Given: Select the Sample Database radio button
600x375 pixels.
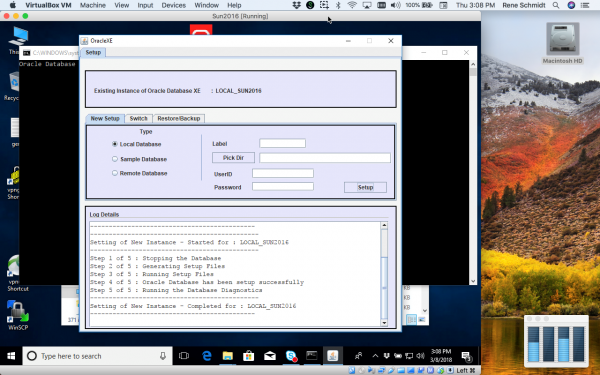Looking at the screenshot, I should tap(115, 159).
